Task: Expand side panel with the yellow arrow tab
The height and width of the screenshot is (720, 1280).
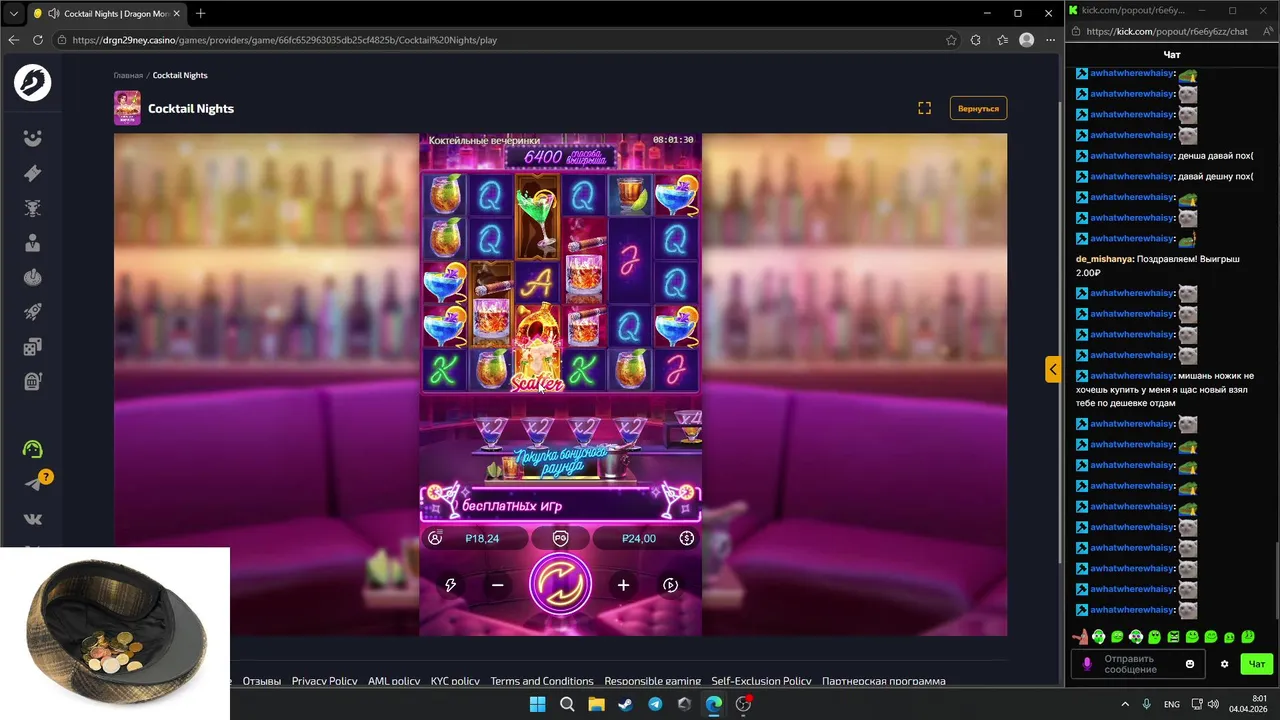Action: (x=1052, y=369)
